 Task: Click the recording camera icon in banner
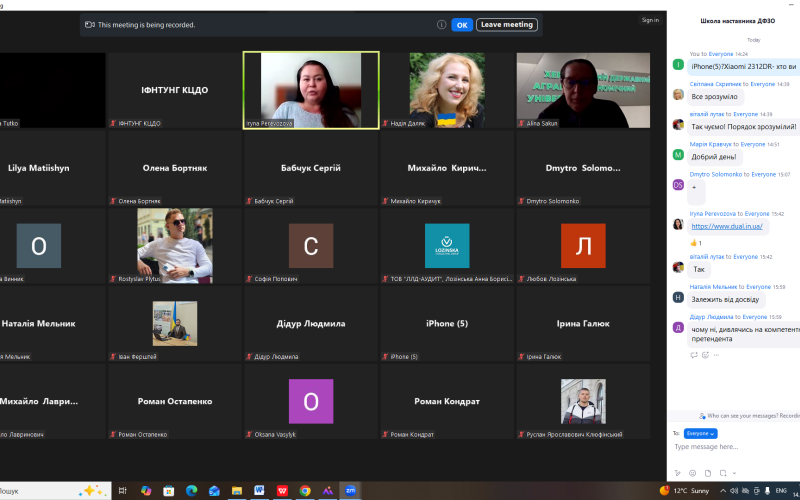(x=90, y=24)
